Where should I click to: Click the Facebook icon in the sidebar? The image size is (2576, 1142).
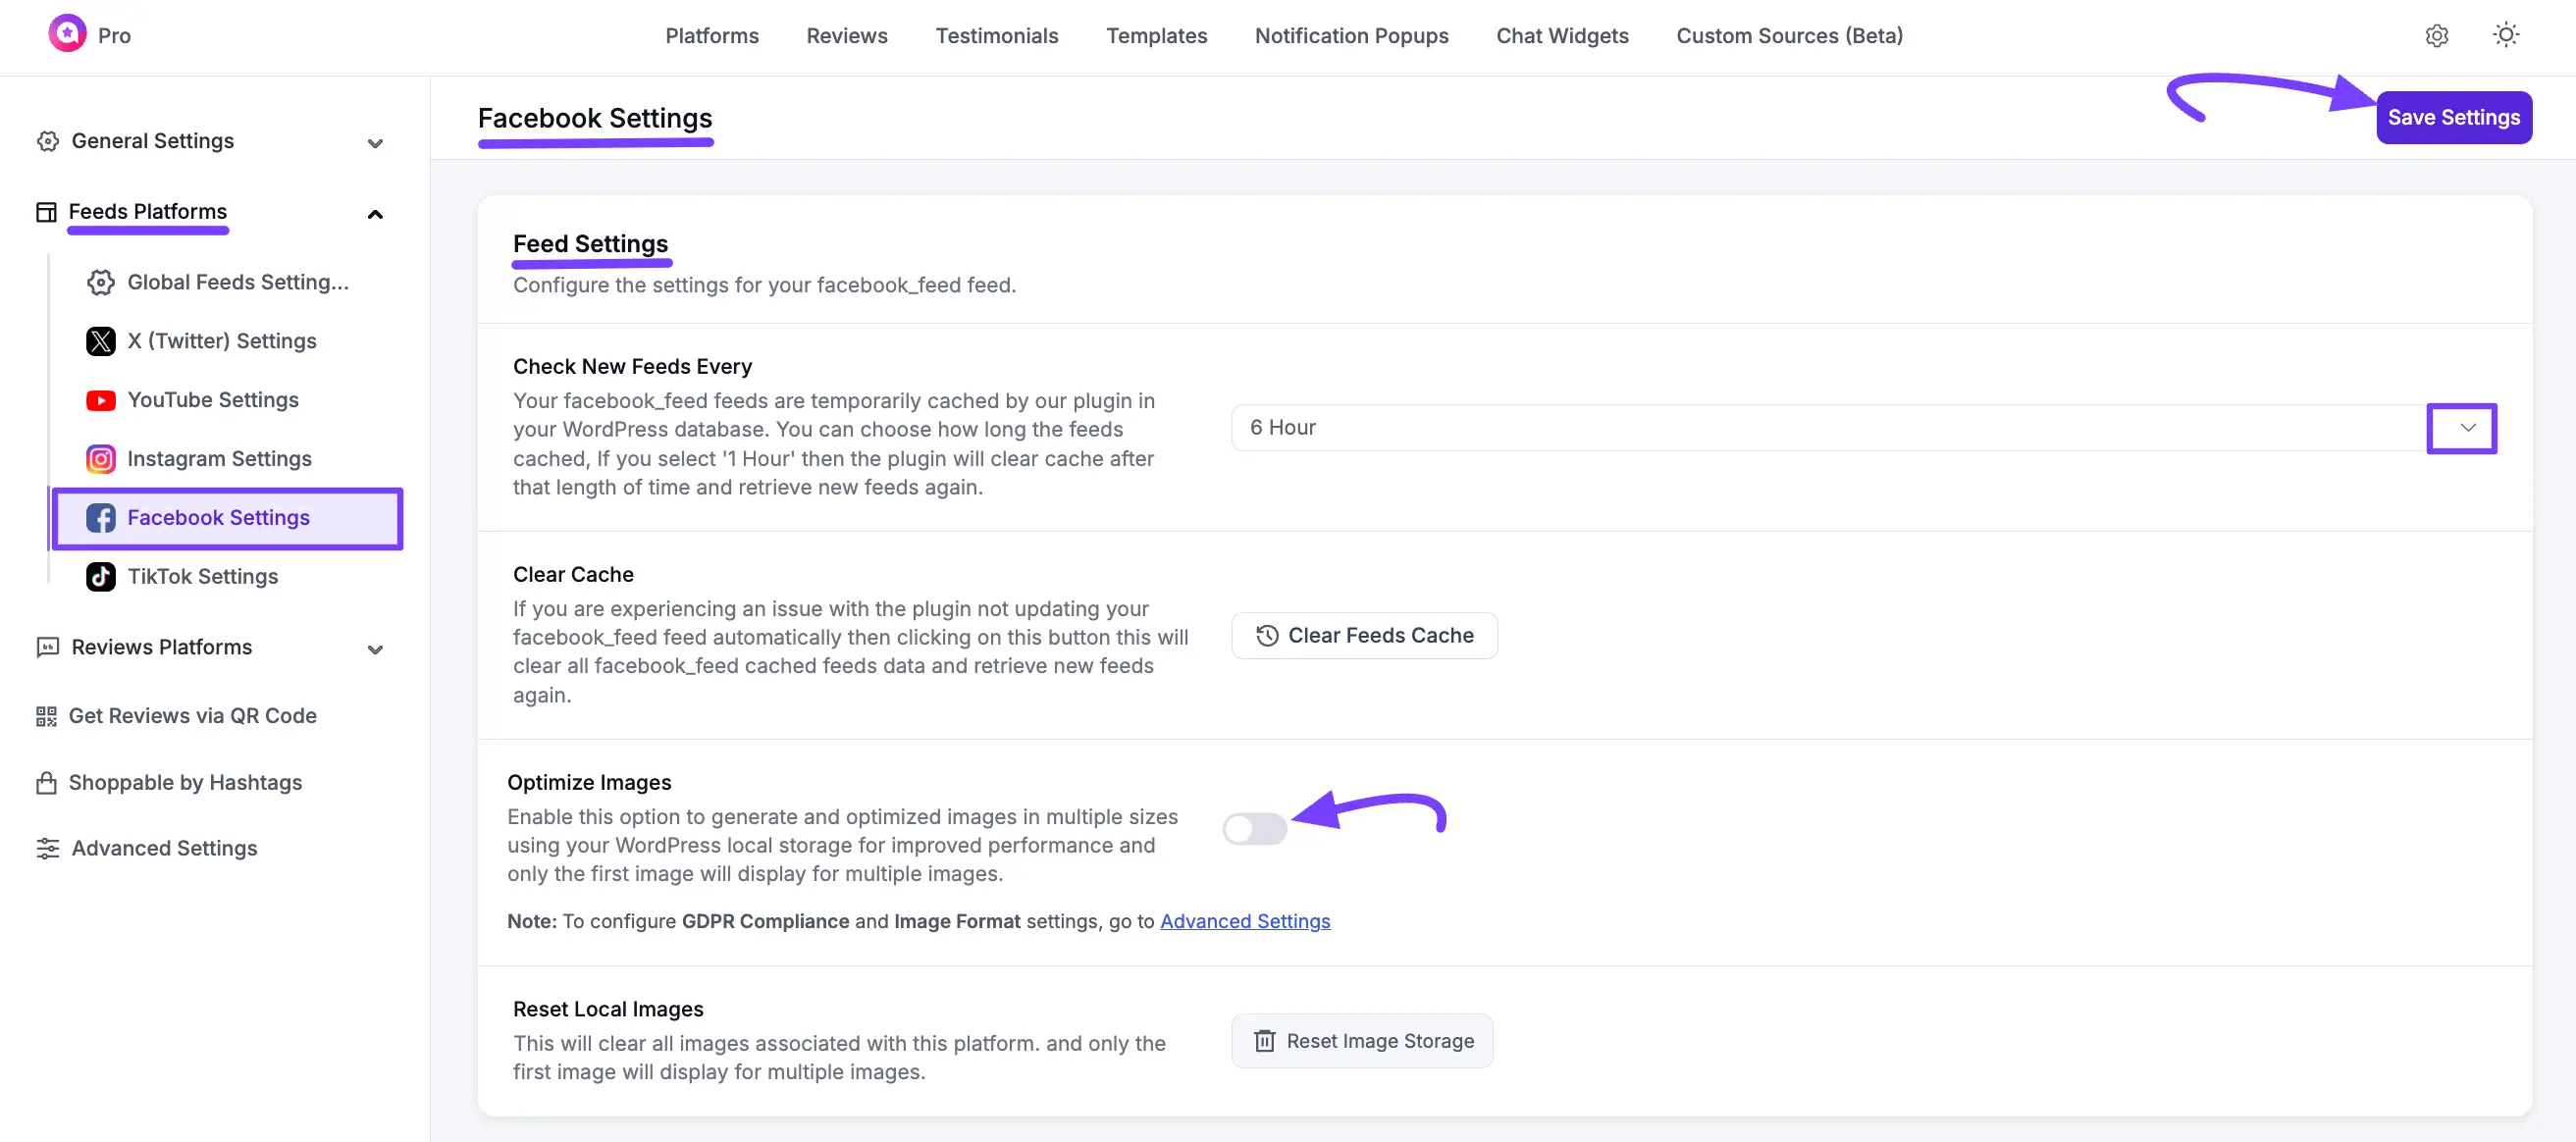point(100,517)
